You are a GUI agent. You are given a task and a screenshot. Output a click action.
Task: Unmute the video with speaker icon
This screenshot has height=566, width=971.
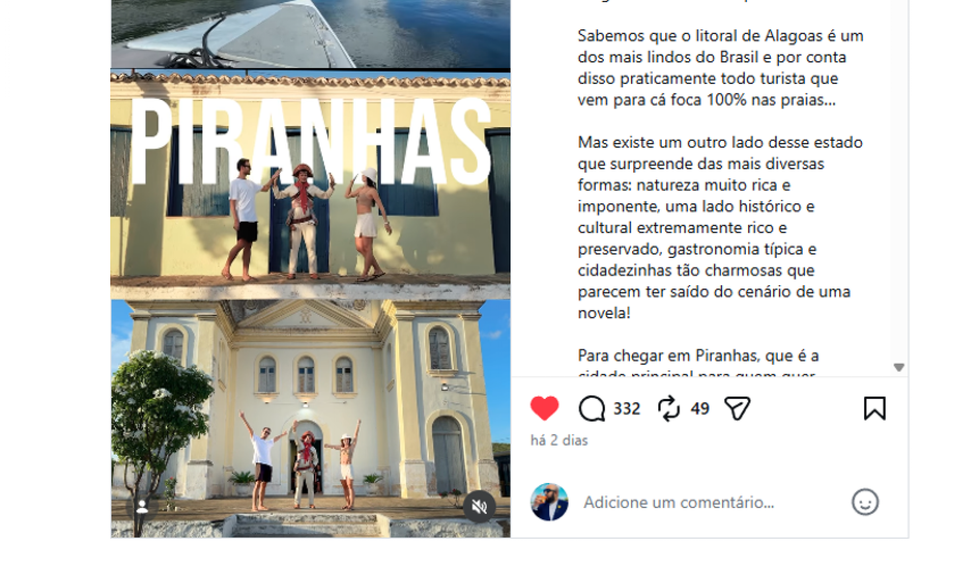click(479, 507)
